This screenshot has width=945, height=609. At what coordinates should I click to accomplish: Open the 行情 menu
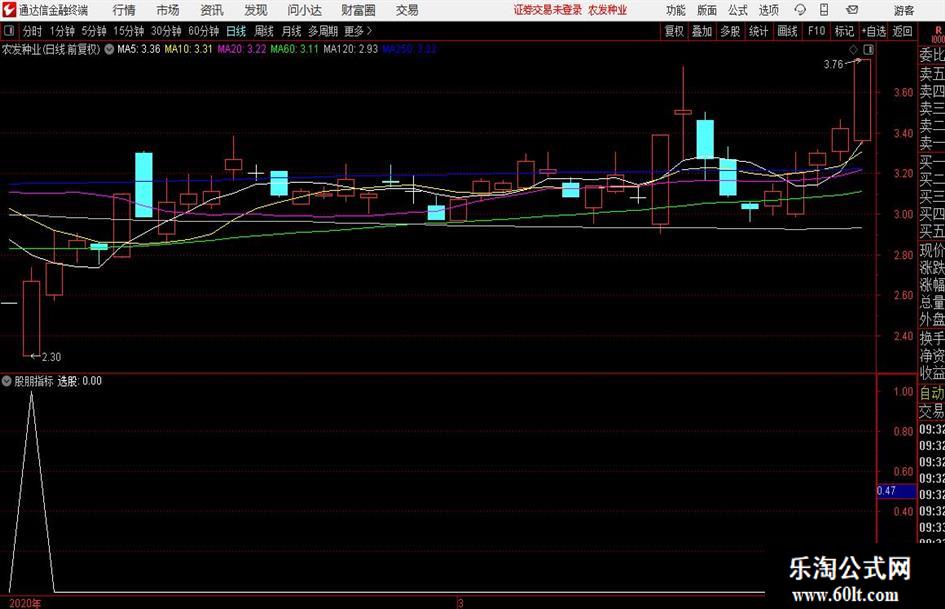124,10
